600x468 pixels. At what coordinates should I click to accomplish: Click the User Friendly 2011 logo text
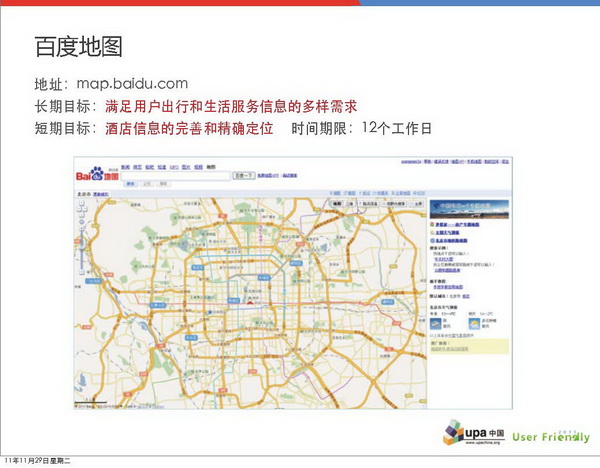click(x=551, y=437)
